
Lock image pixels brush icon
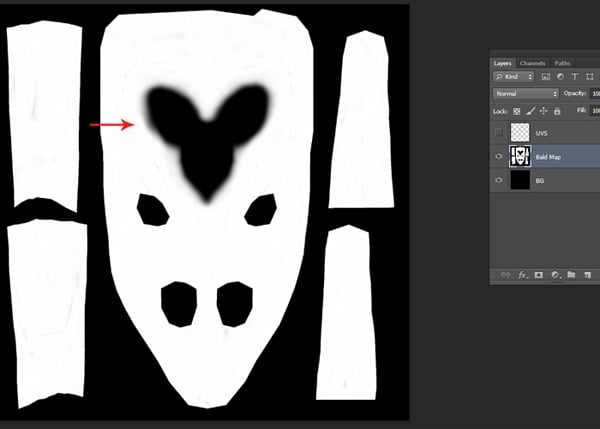(x=530, y=111)
